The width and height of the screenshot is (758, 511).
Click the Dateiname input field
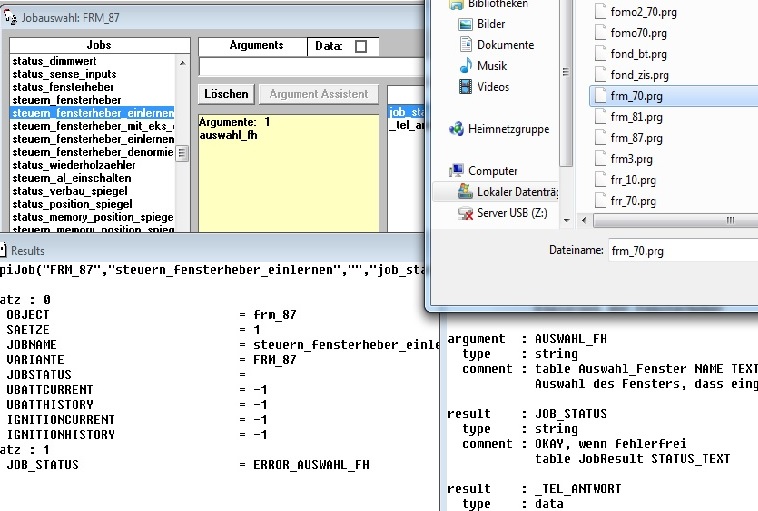point(680,251)
